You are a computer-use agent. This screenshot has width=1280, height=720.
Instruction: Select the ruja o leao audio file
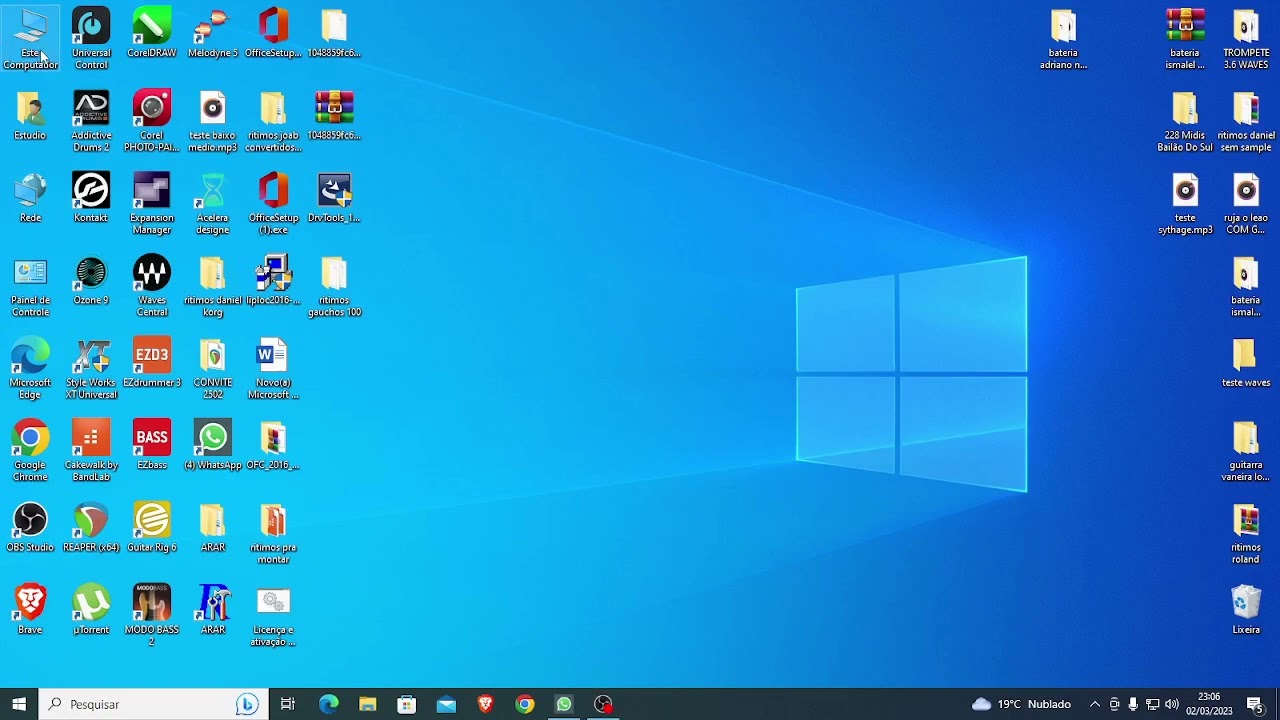click(1246, 204)
